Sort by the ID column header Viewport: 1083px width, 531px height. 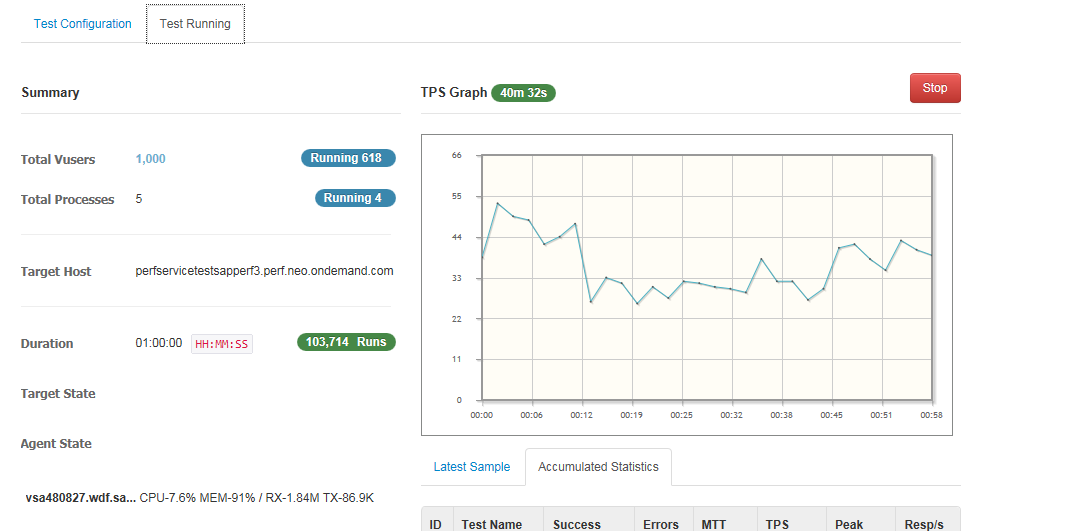435,524
